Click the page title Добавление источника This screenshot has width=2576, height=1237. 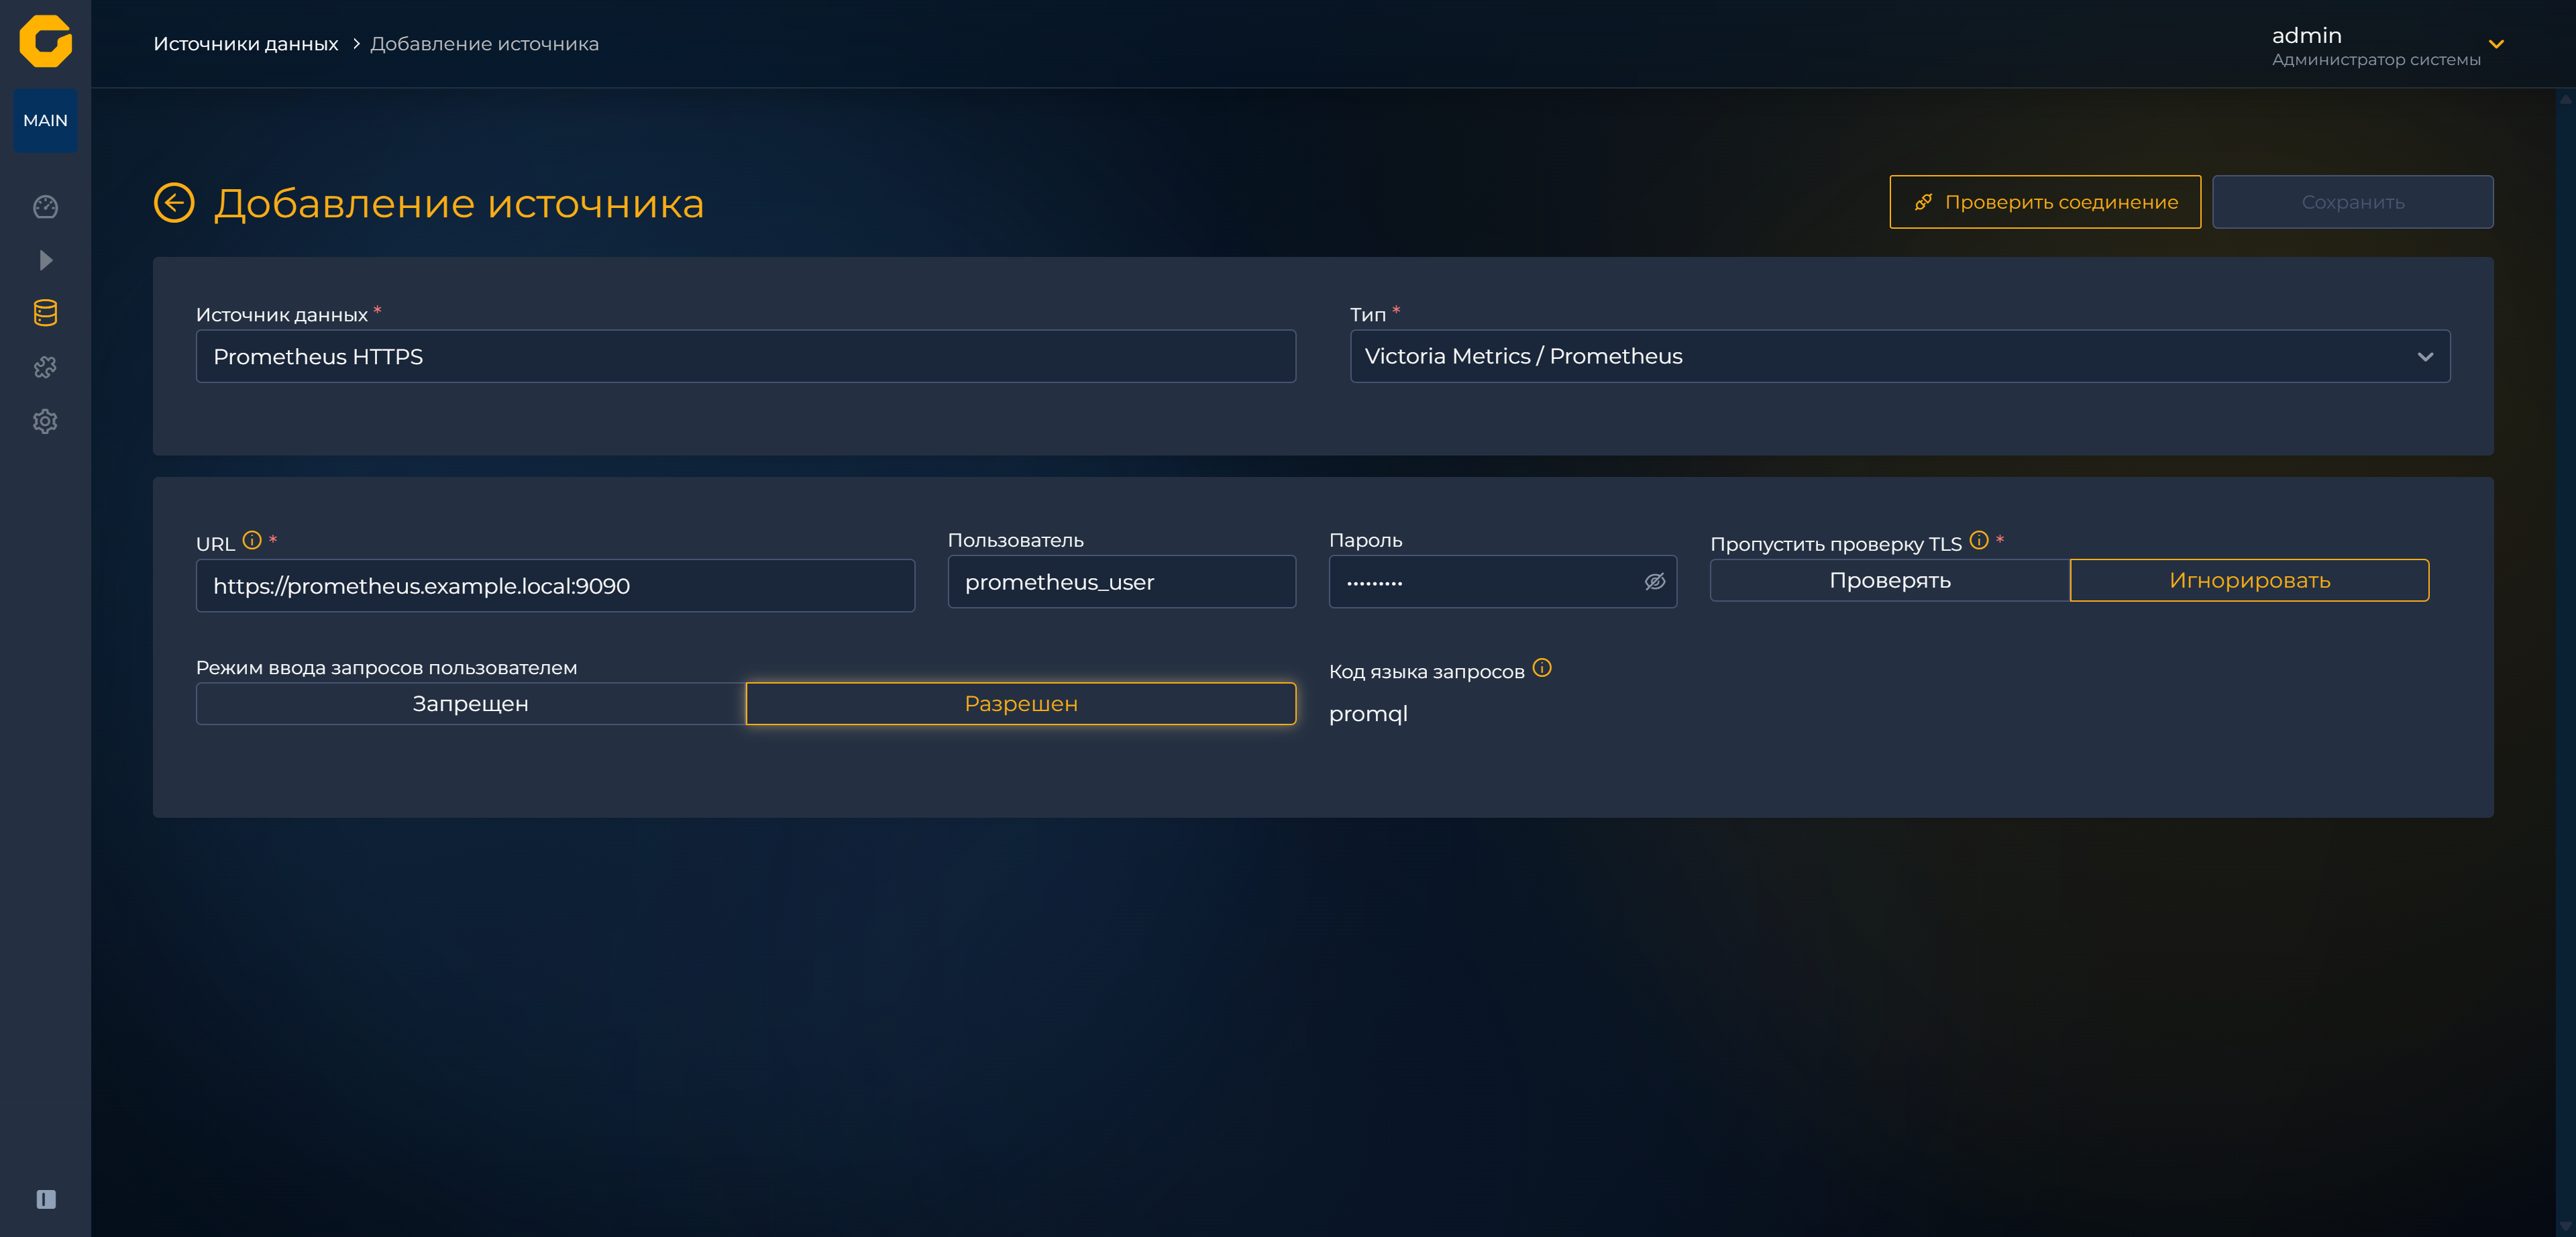click(459, 203)
